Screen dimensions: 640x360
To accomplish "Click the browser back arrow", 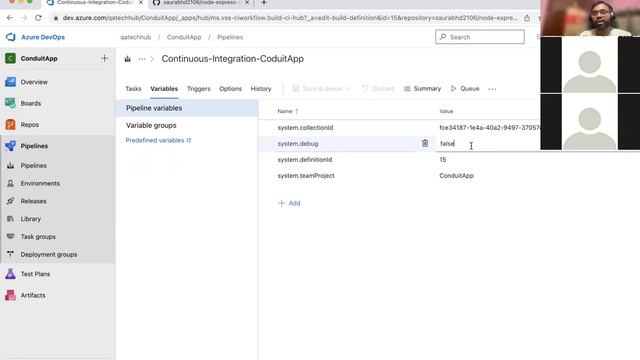I will click(10, 18).
